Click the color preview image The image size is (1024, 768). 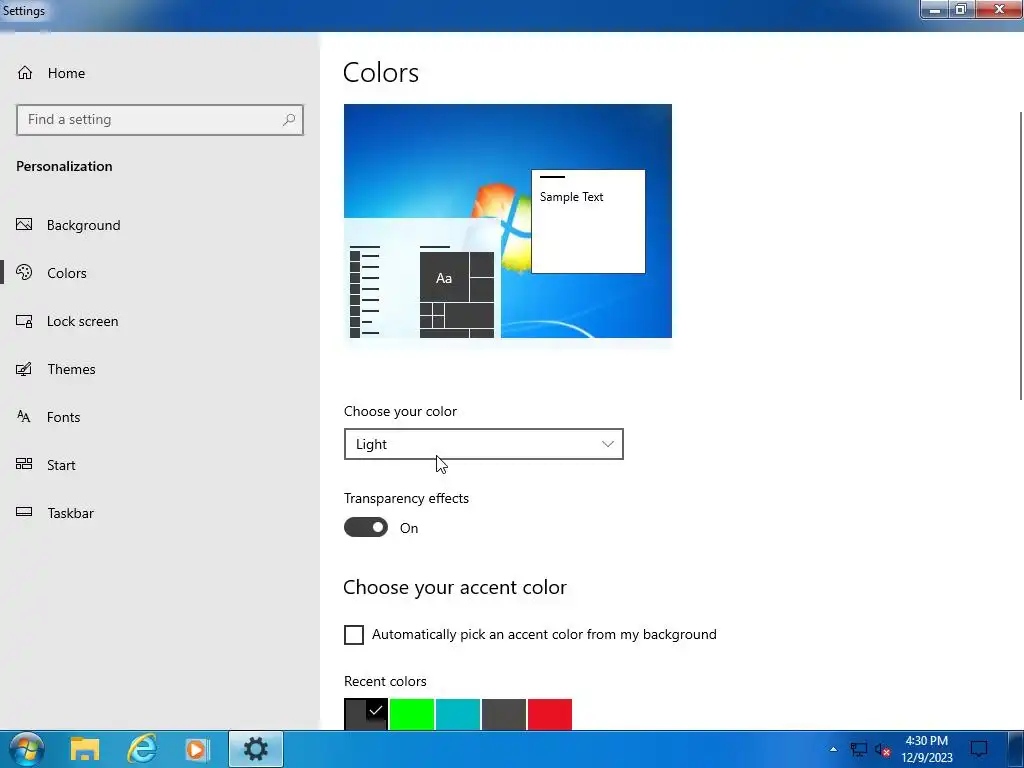tap(507, 221)
